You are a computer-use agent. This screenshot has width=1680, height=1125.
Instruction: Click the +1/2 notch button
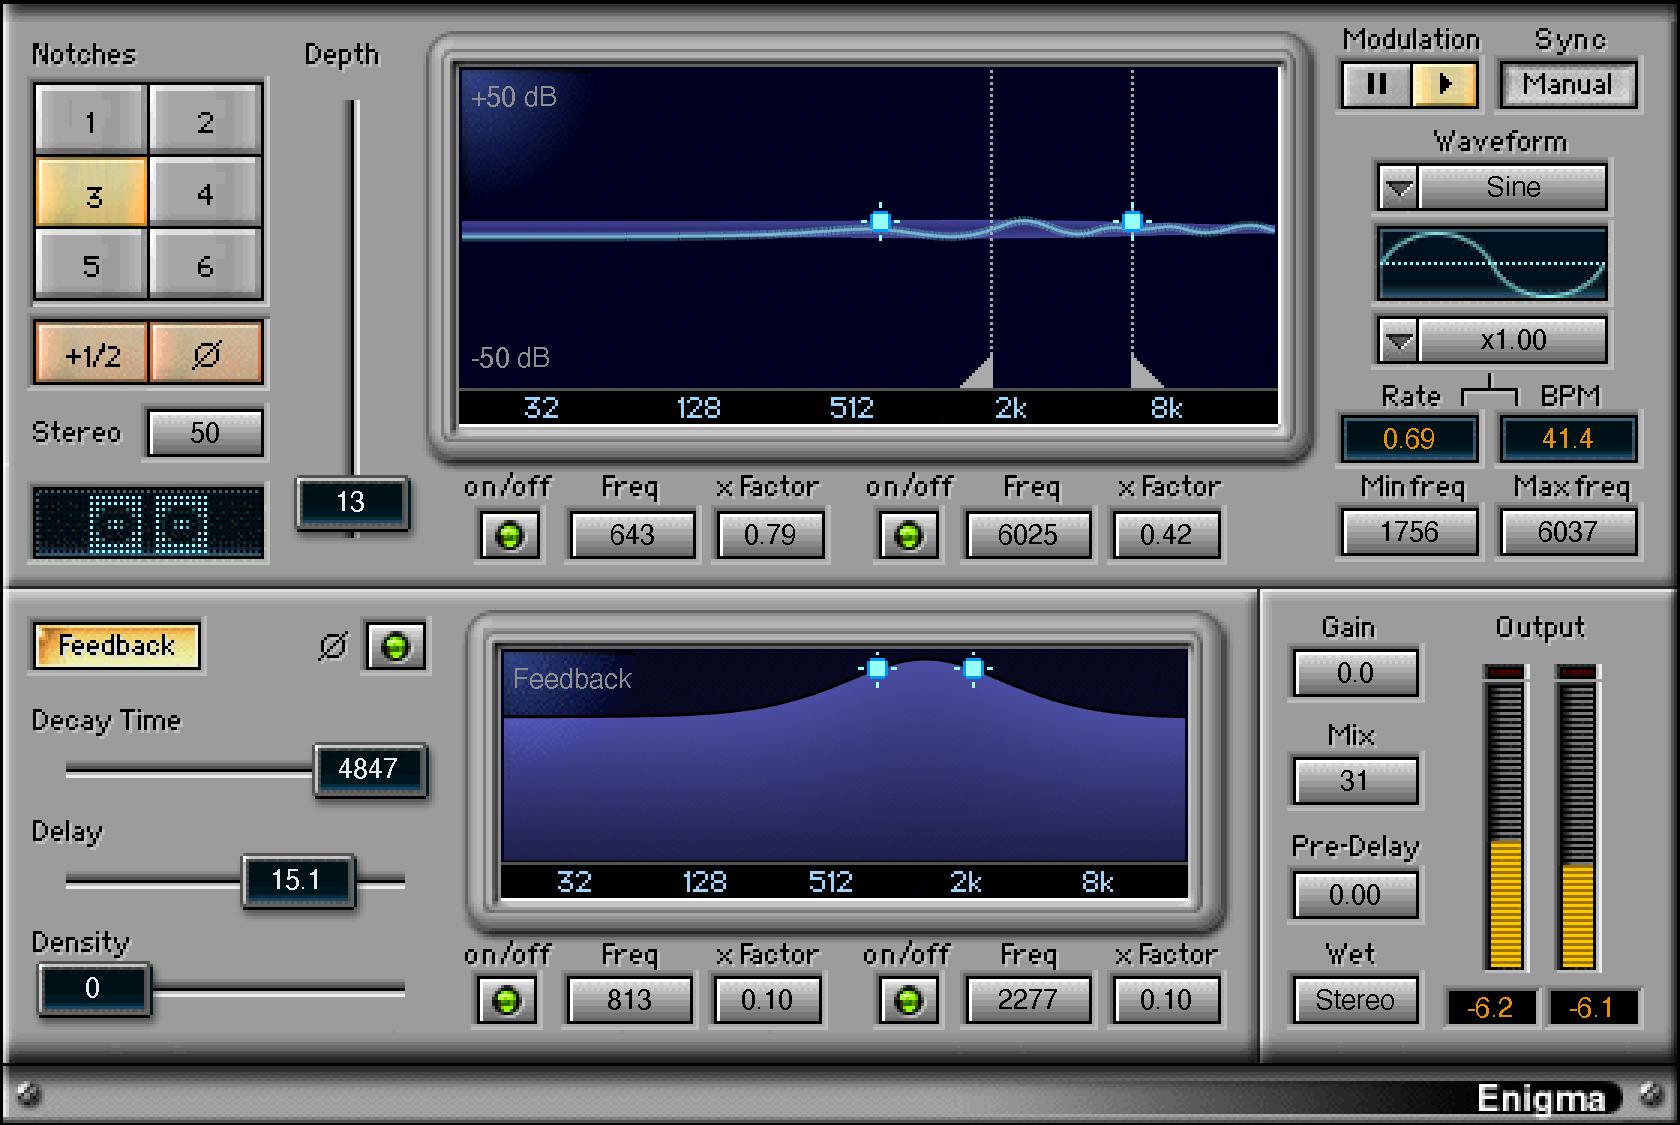(x=92, y=354)
